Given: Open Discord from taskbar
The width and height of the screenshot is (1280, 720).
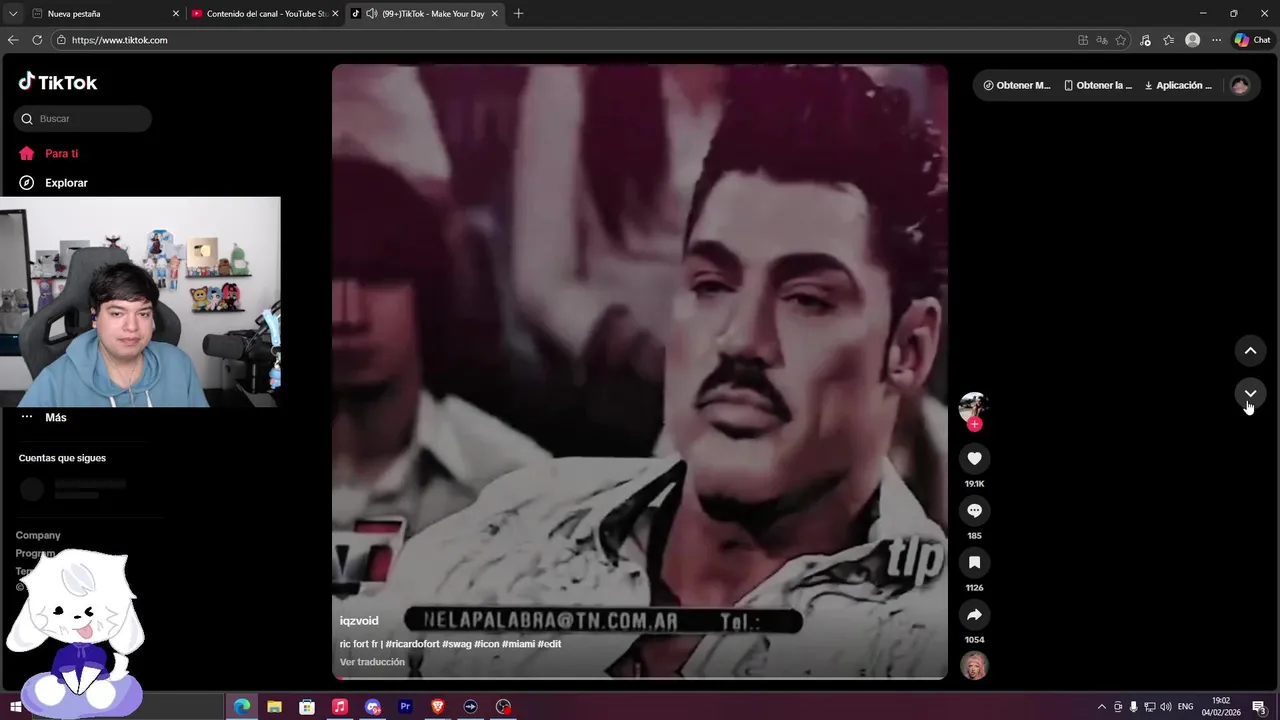Looking at the screenshot, I should click(x=373, y=707).
